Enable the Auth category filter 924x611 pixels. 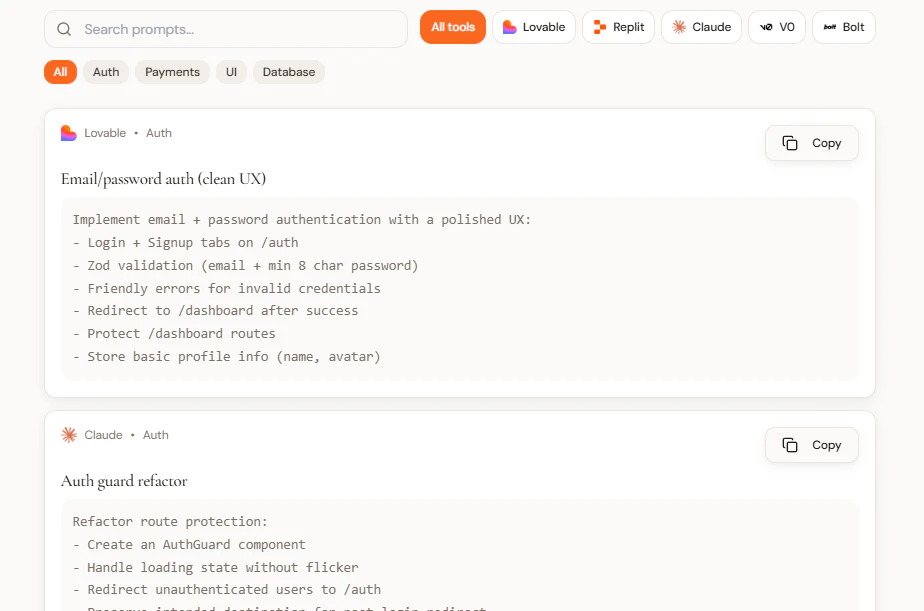pos(105,71)
